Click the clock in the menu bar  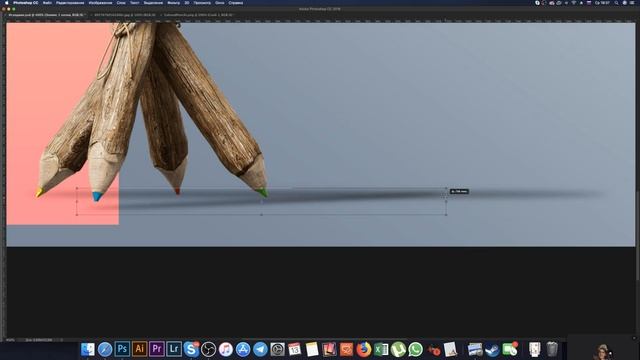click(602, 3)
